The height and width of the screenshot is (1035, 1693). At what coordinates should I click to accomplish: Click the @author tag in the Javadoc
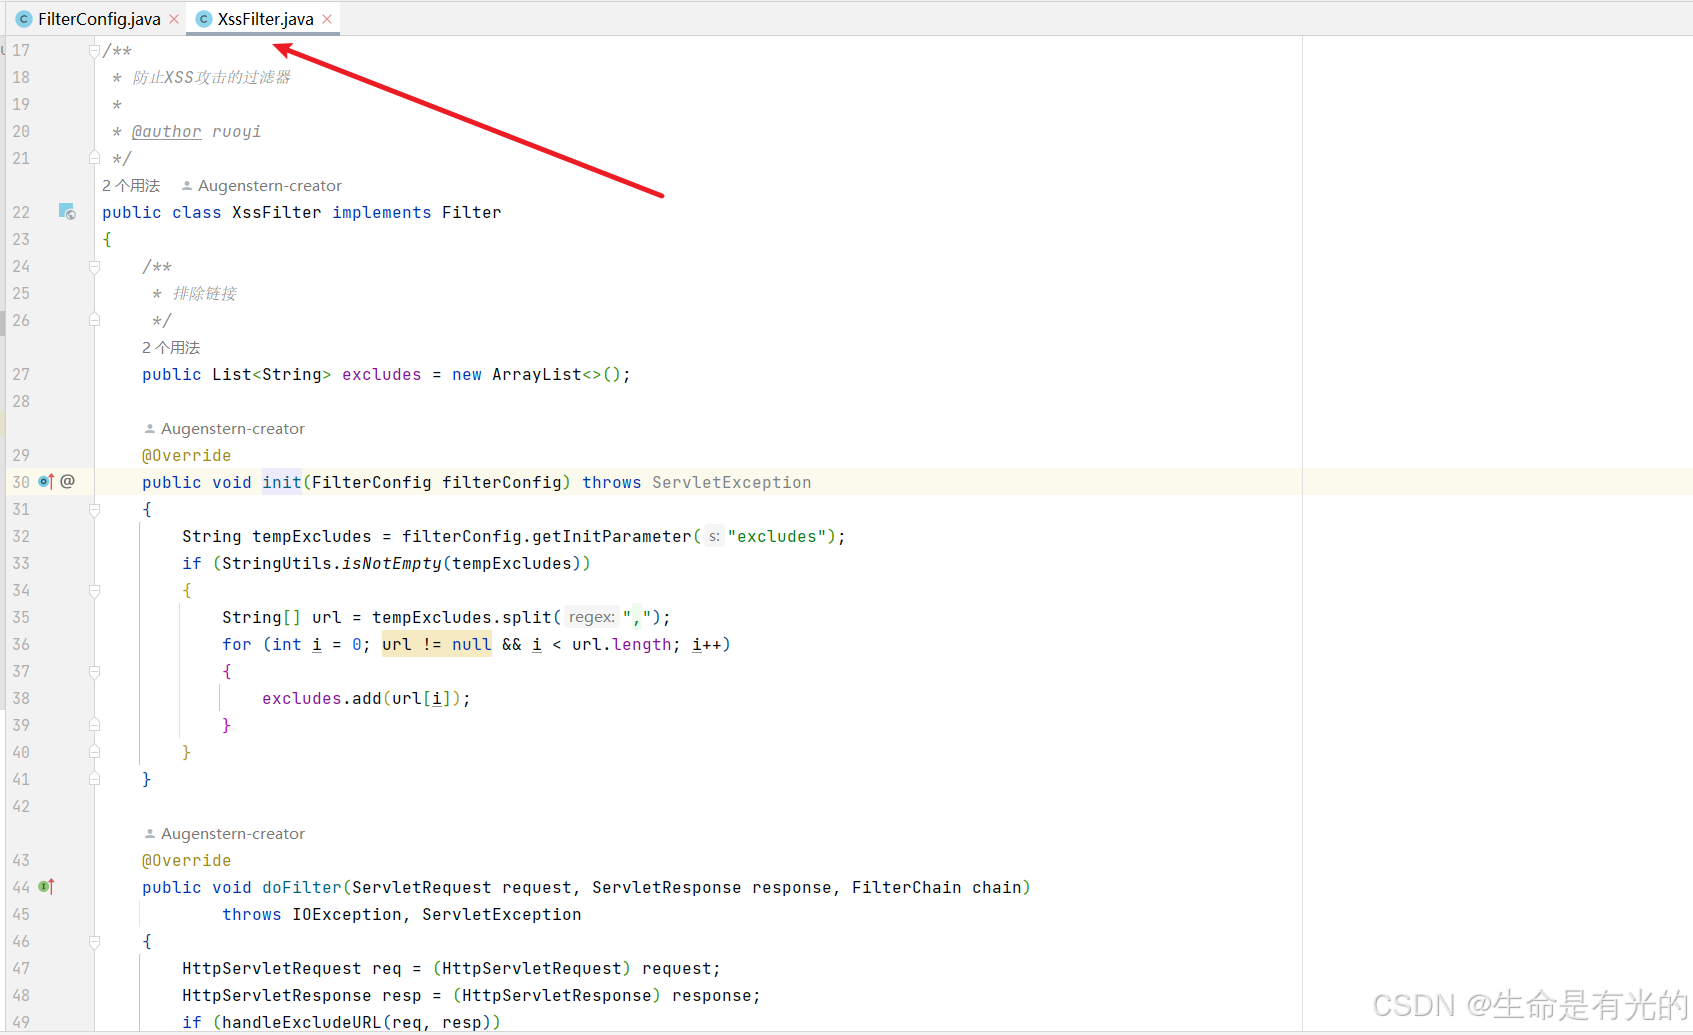click(167, 131)
